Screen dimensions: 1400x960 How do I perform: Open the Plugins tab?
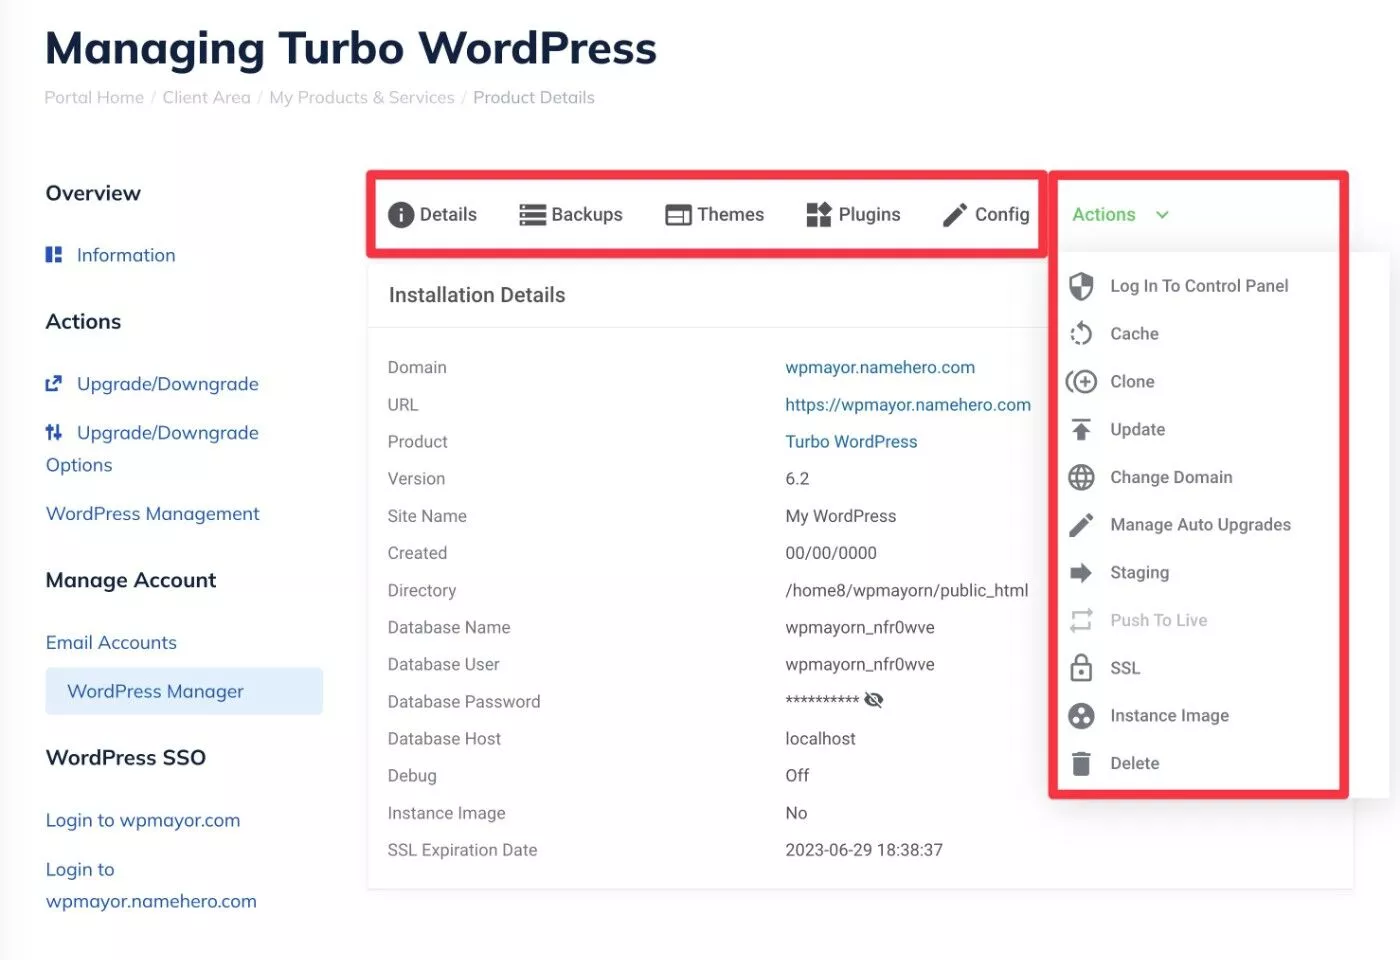[x=853, y=215]
